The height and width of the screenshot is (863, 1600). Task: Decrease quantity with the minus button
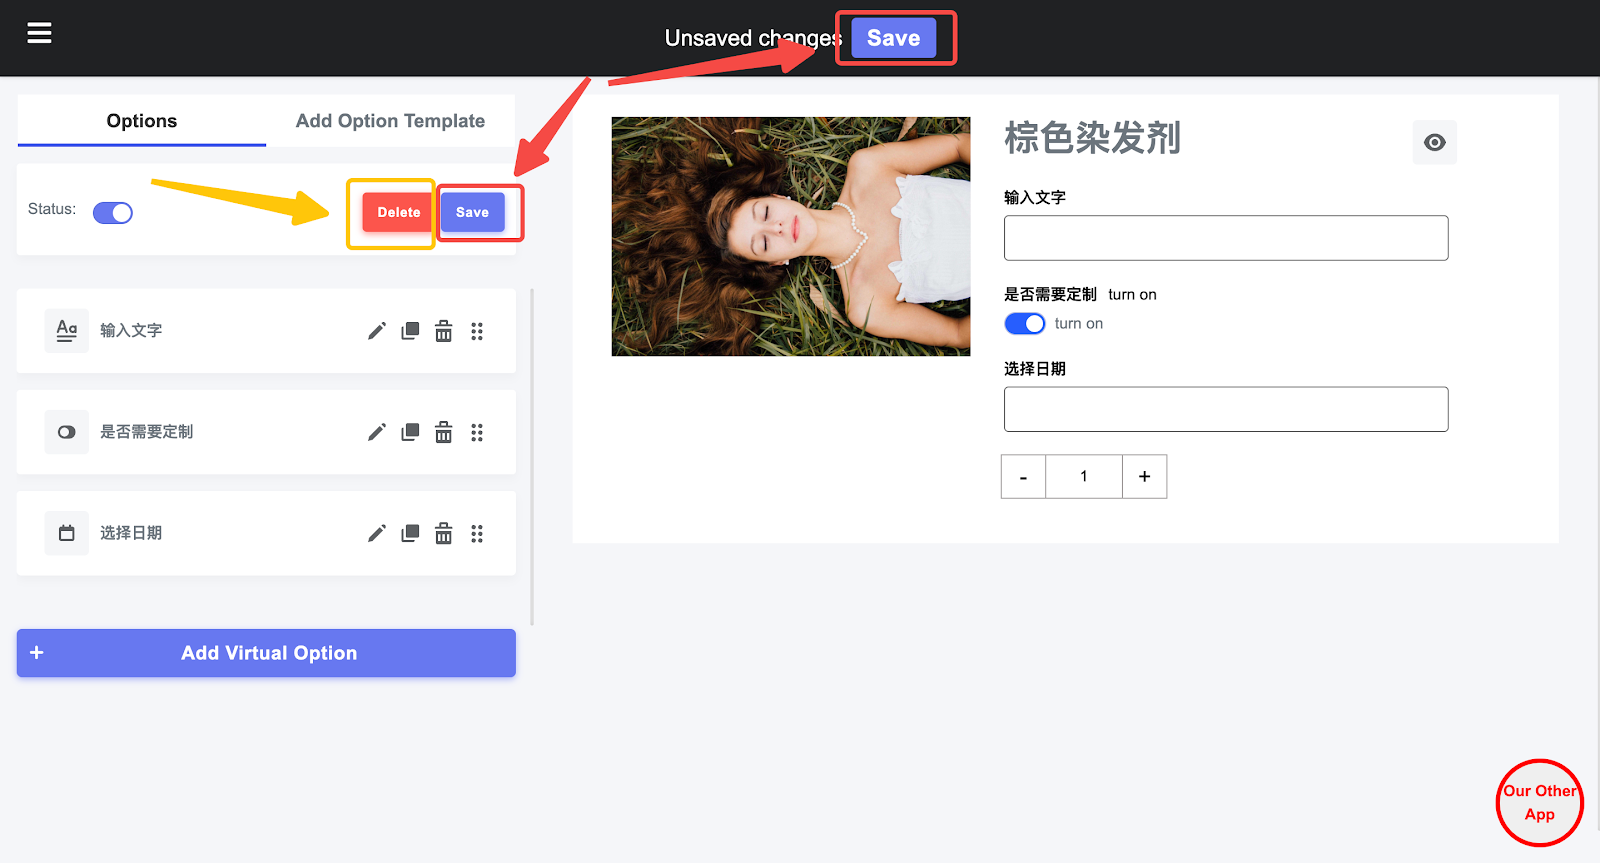[x=1023, y=477]
